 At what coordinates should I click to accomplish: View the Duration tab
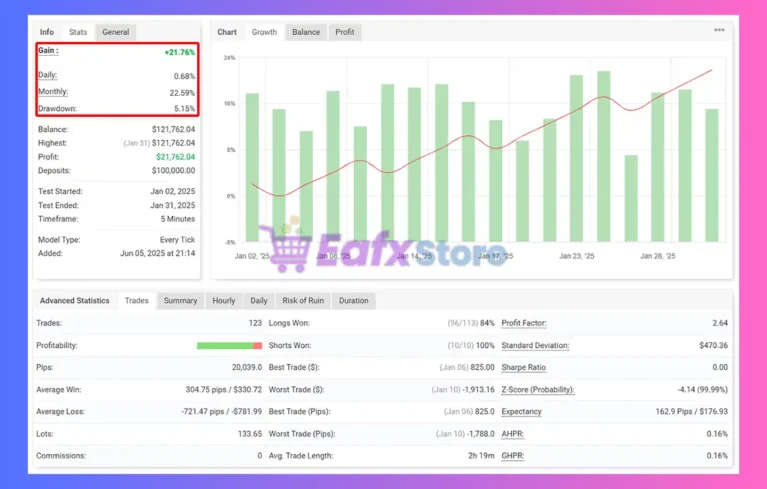click(x=353, y=300)
